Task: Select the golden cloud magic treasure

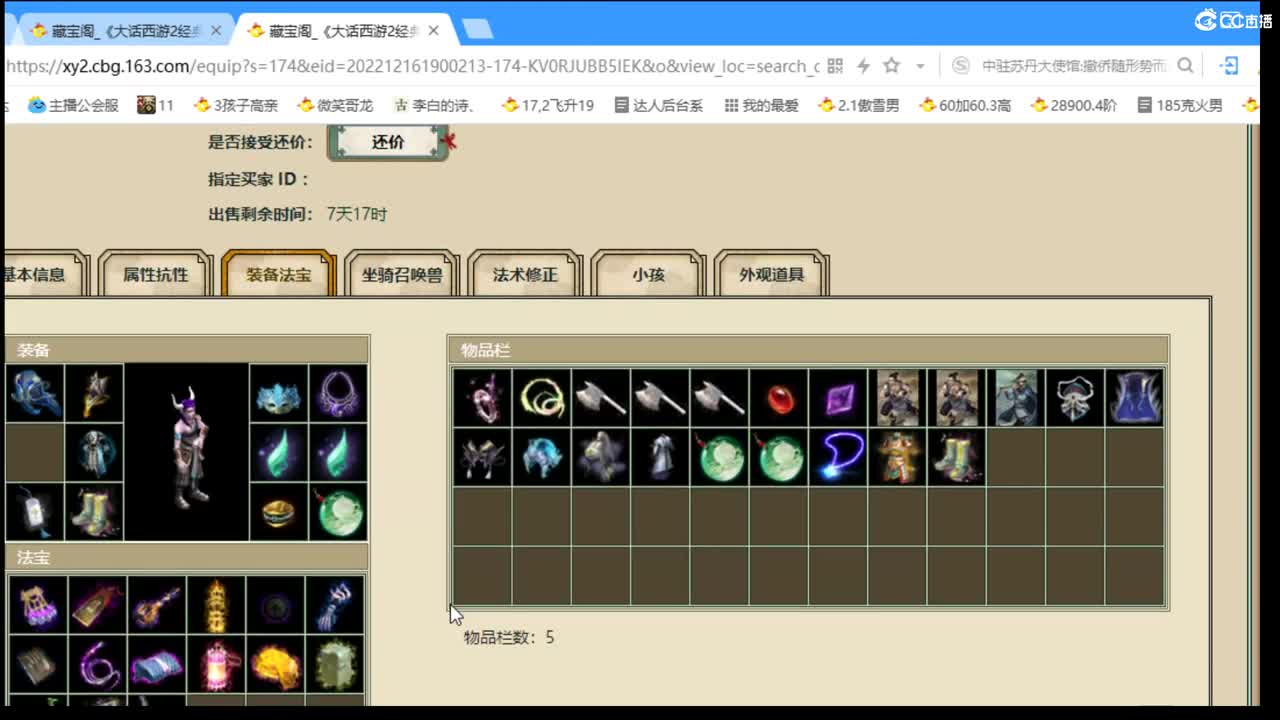Action: click(x=275, y=664)
